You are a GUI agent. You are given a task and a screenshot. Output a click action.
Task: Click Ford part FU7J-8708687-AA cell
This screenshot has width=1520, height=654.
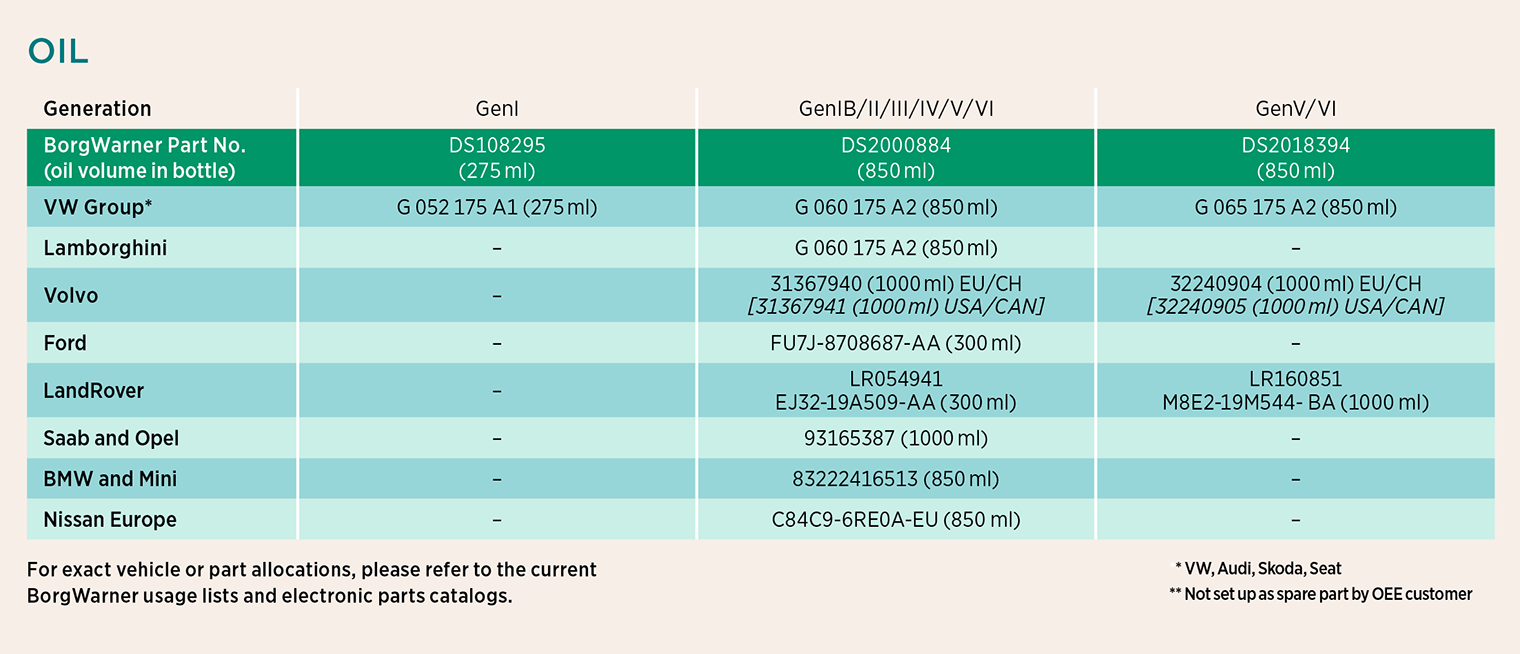click(x=896, y=343)
